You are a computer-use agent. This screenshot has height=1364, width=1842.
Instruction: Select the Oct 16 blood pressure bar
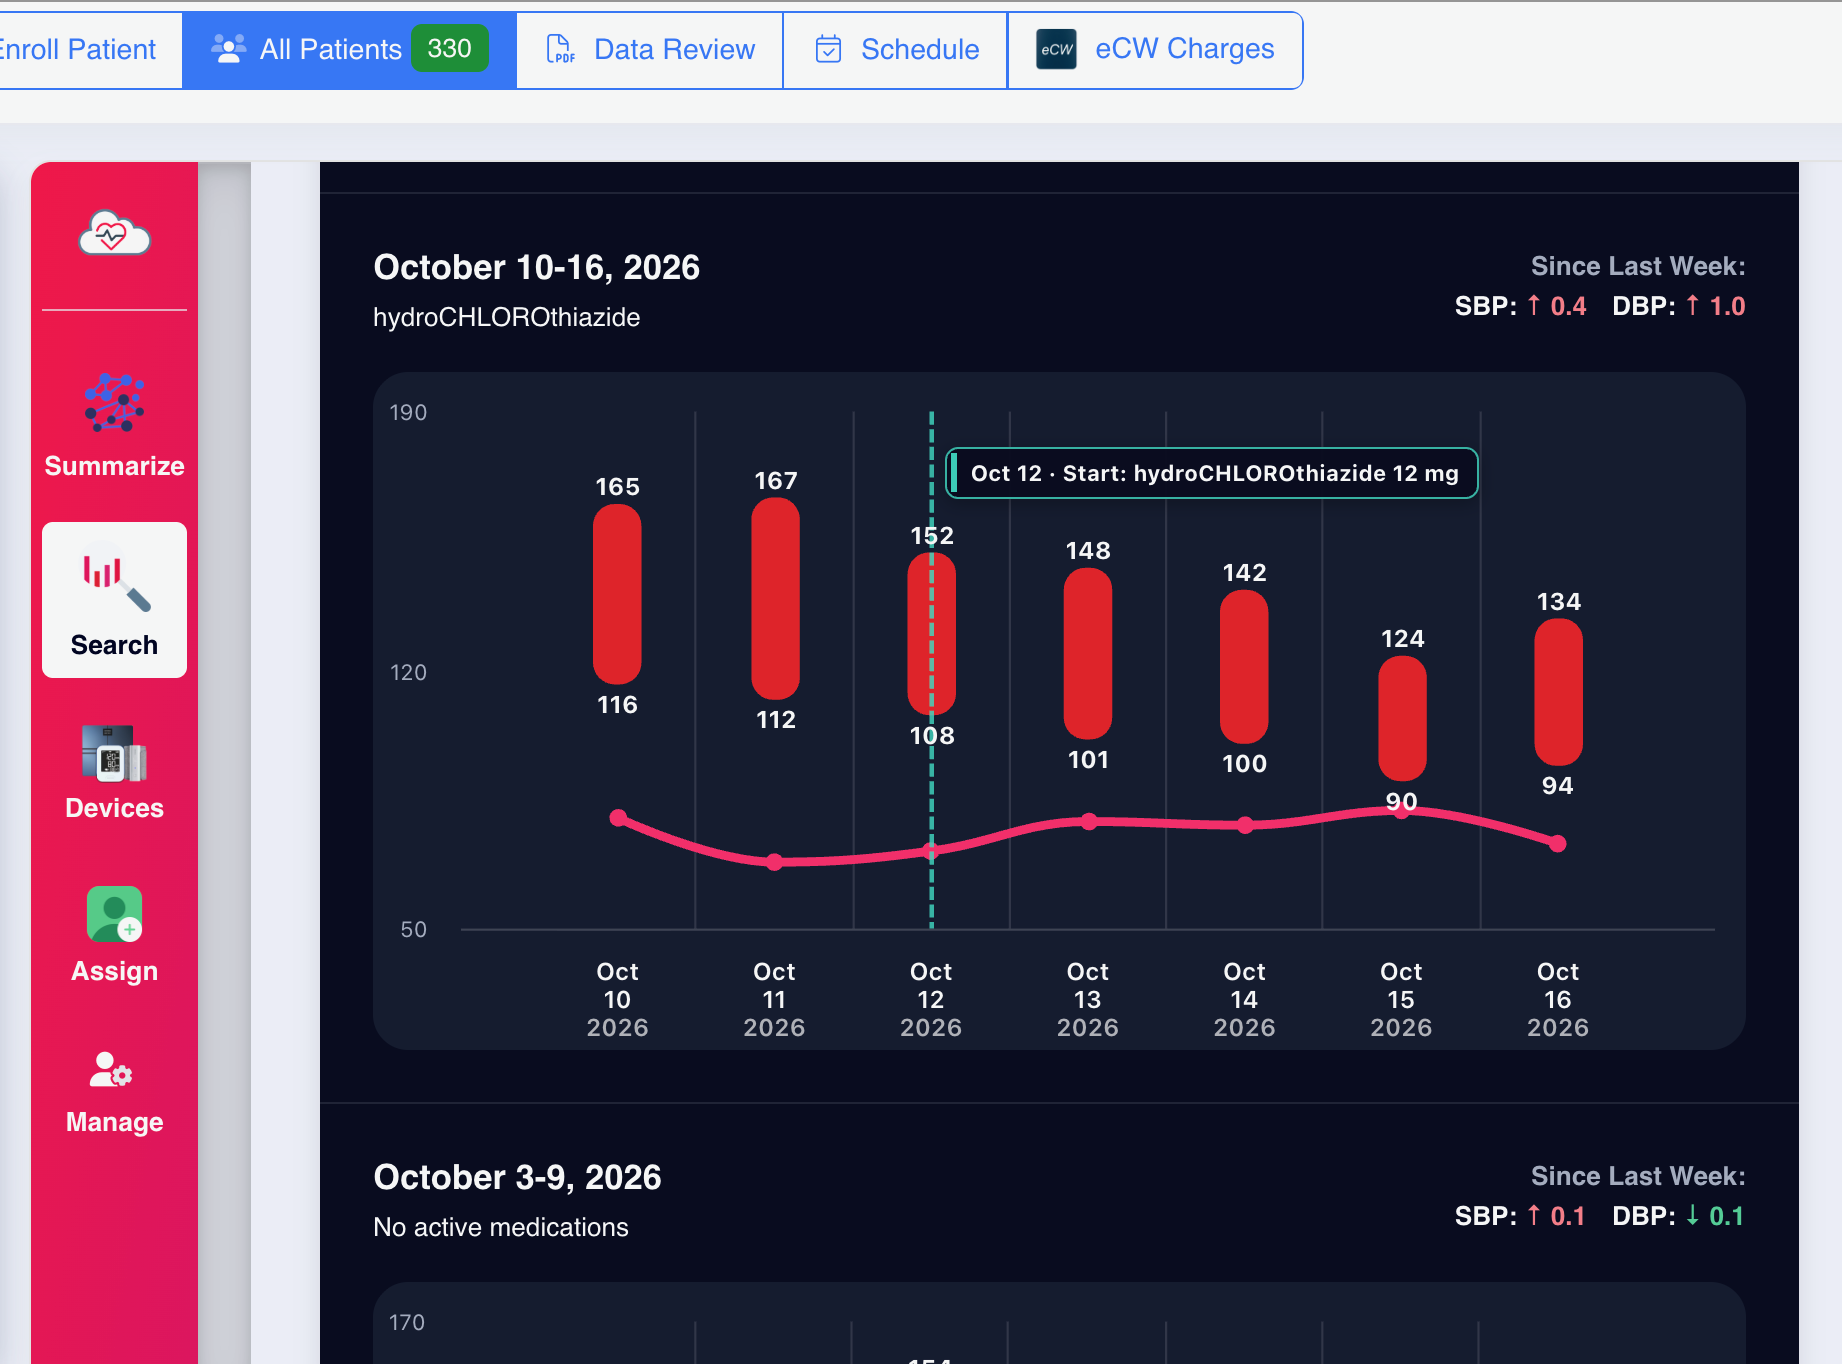(1558, 692)
